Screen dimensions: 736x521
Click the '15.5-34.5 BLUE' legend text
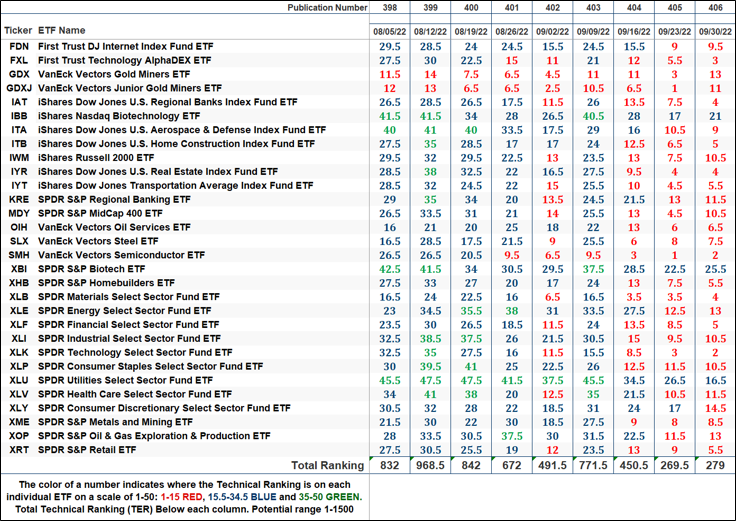(242, 497)
